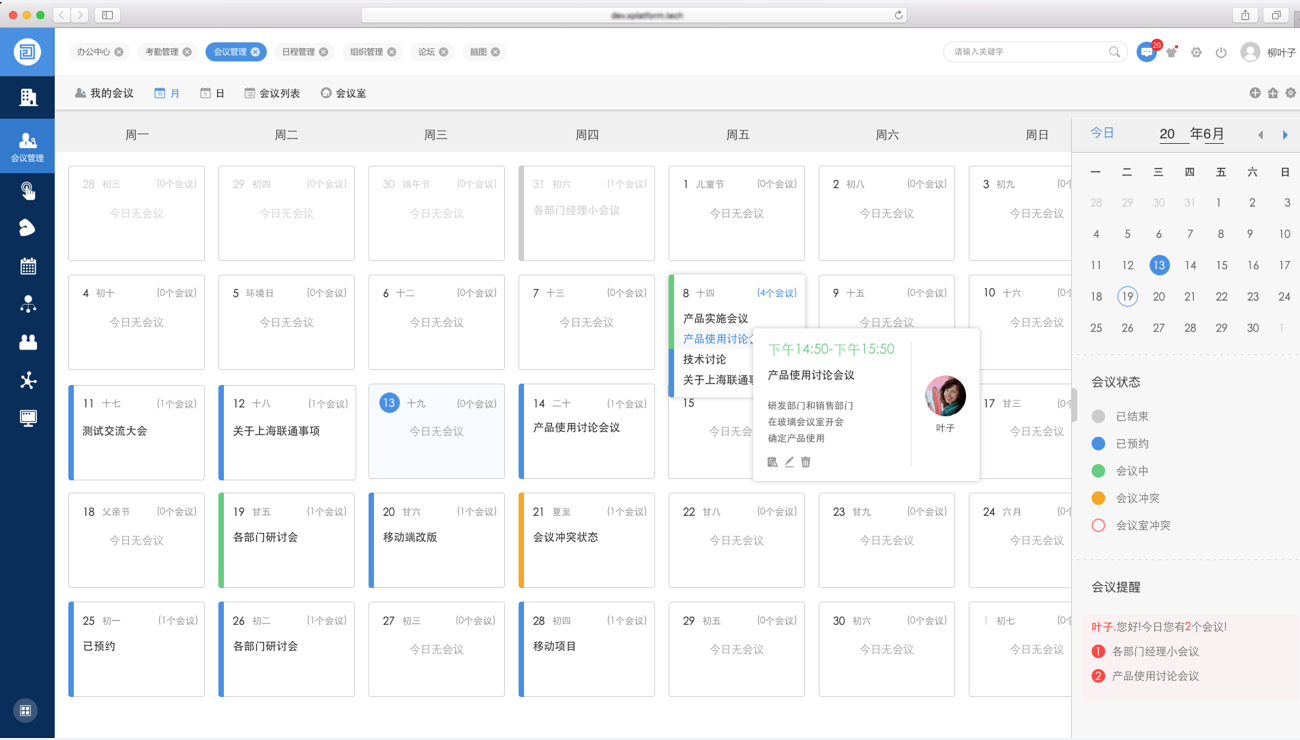This screenshot has height=740, width=1300.
Task: Switch to 日 day view
Action: [212, 93]
